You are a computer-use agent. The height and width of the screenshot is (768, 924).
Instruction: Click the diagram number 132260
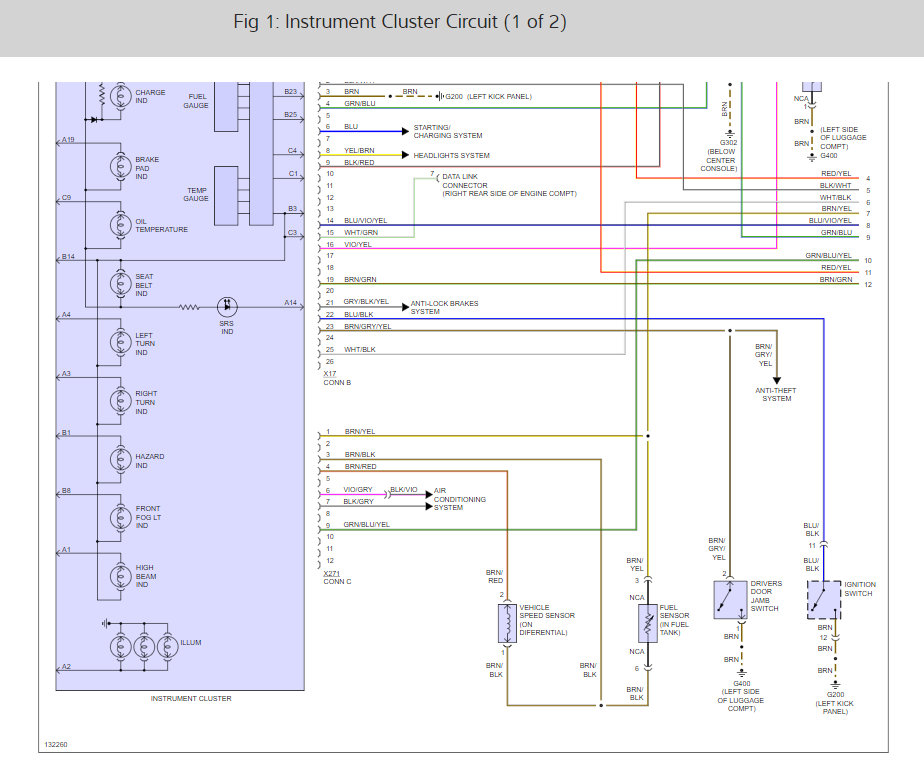[56, 744]
